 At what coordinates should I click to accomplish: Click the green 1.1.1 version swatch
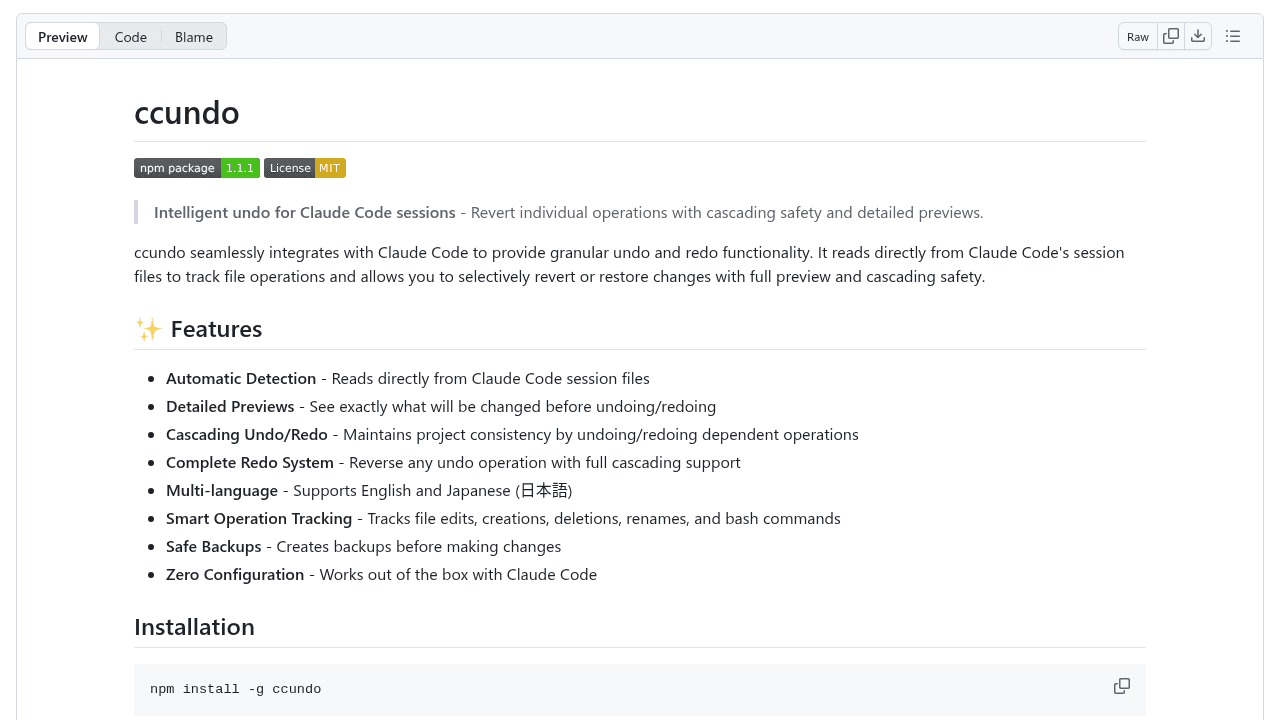(240, 168)
